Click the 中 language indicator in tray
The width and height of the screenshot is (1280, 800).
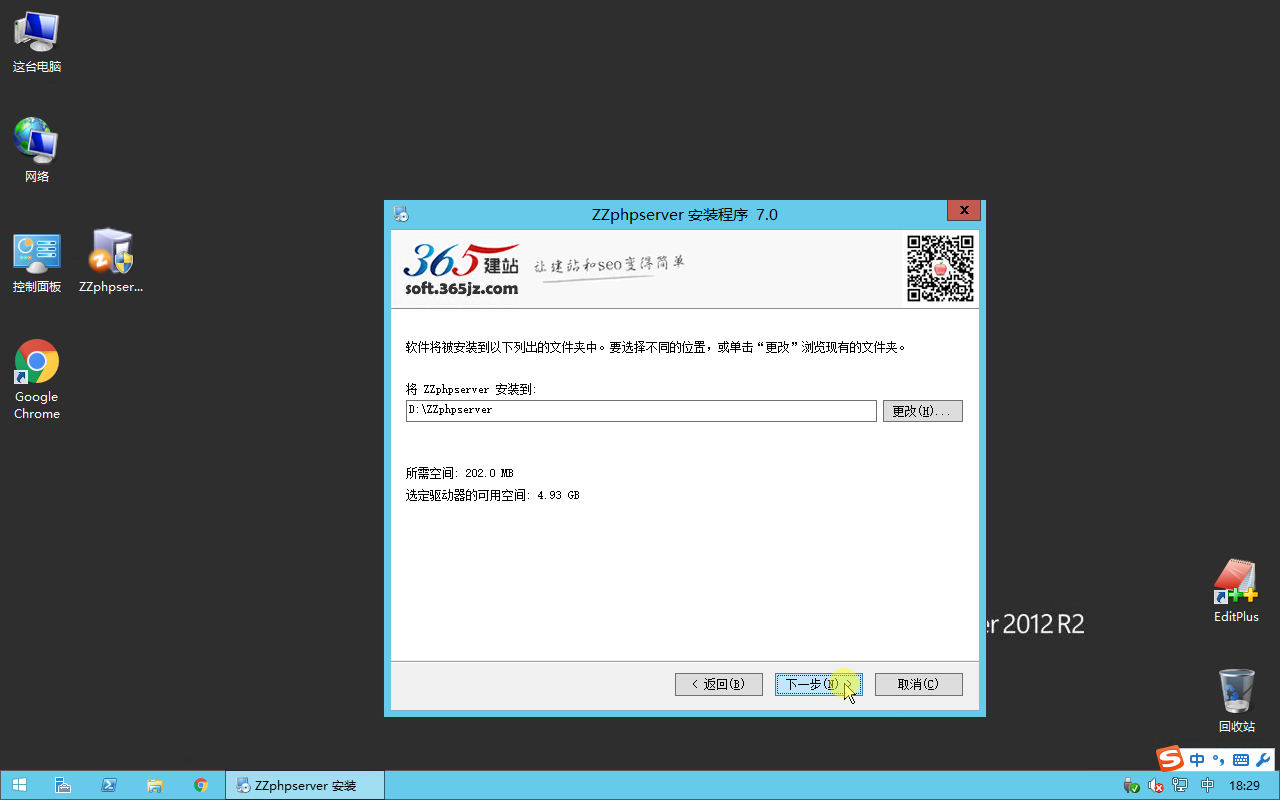[x=1207, y=786]
